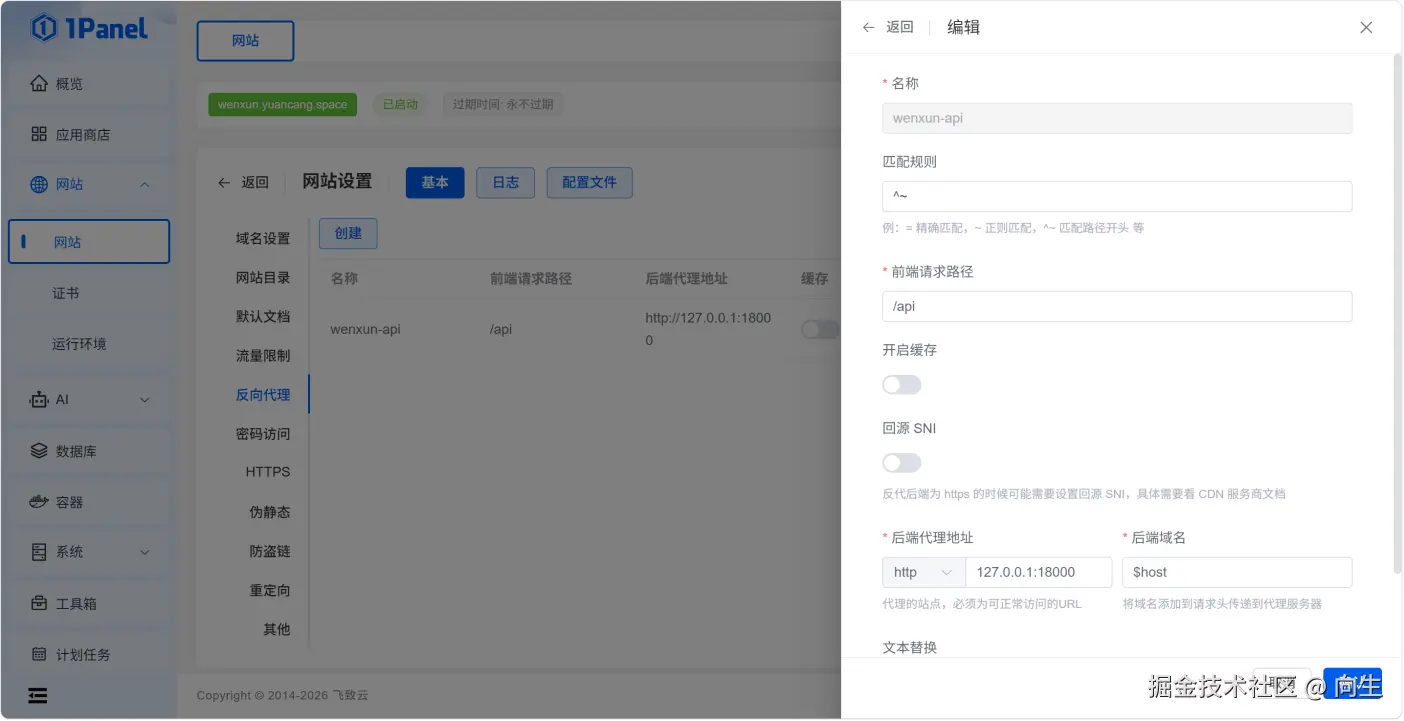Click the 名称 field wenxun-api
This screenshot has height=721, width=1404.
click(x=1117, y=118)
